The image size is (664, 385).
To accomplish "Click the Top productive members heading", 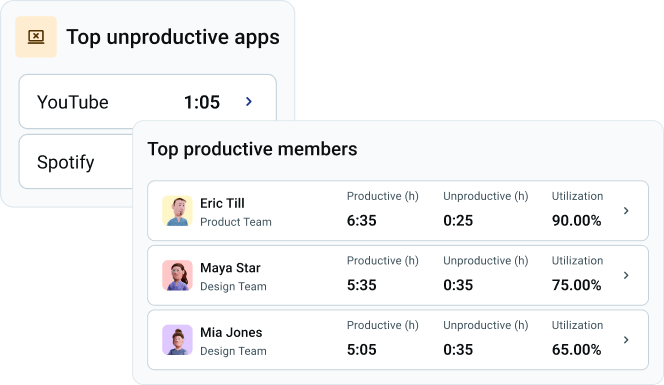I will tap(252, 149).
